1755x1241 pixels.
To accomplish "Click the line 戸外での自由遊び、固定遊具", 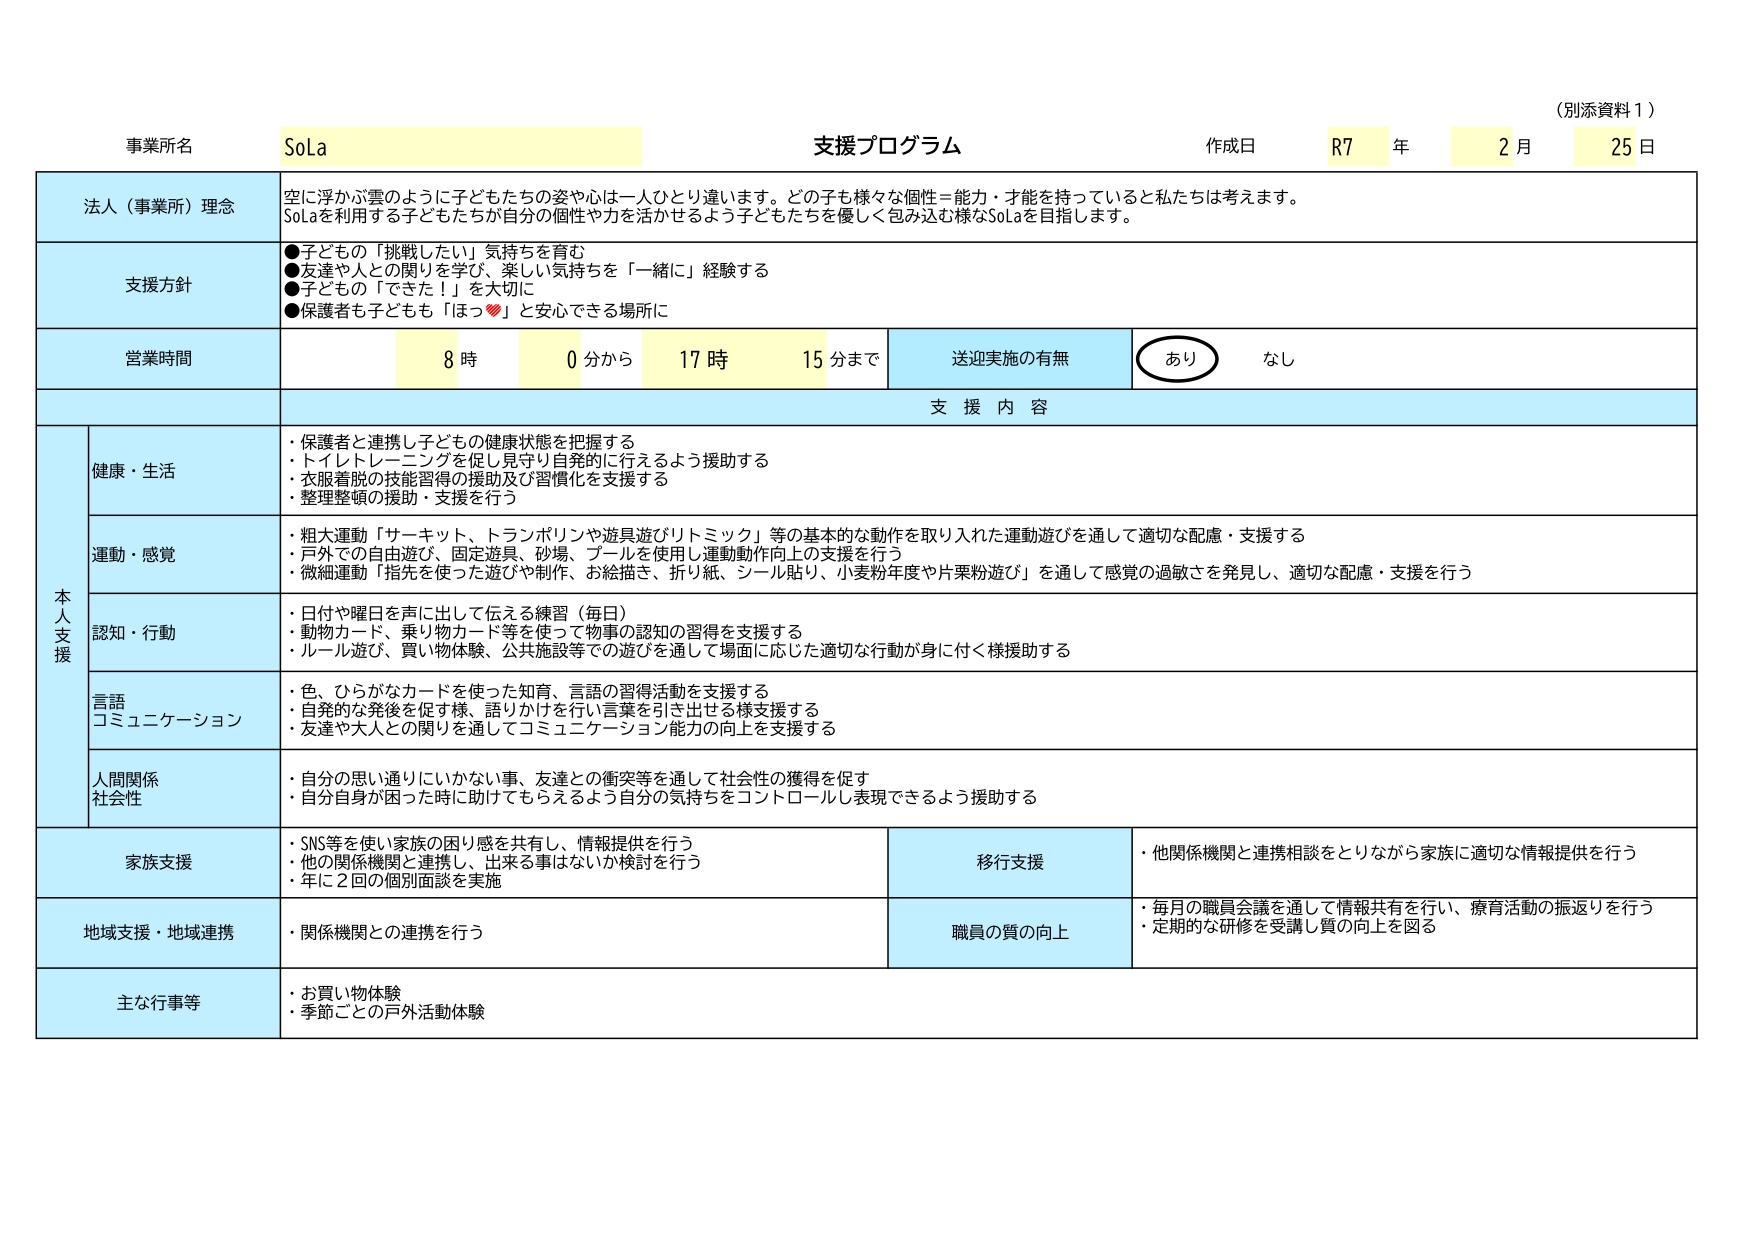I will (x=594, y=554).
